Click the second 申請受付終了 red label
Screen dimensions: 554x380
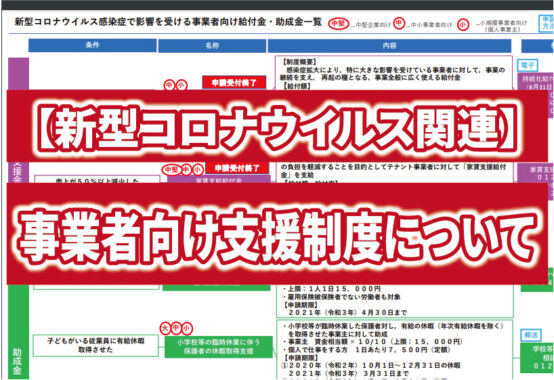click(237, 168)
